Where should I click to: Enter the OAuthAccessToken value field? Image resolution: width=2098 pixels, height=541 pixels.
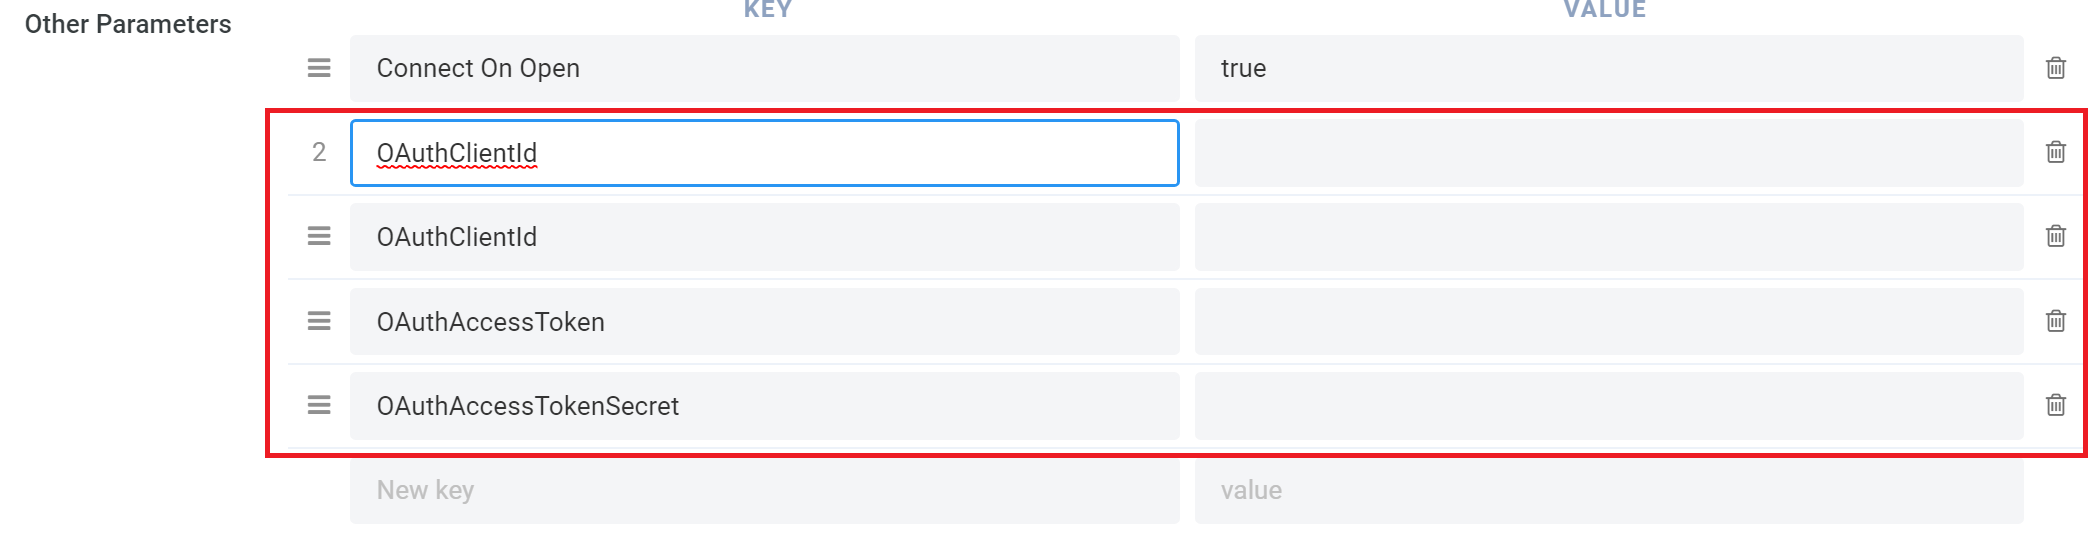click(1608, 322)
